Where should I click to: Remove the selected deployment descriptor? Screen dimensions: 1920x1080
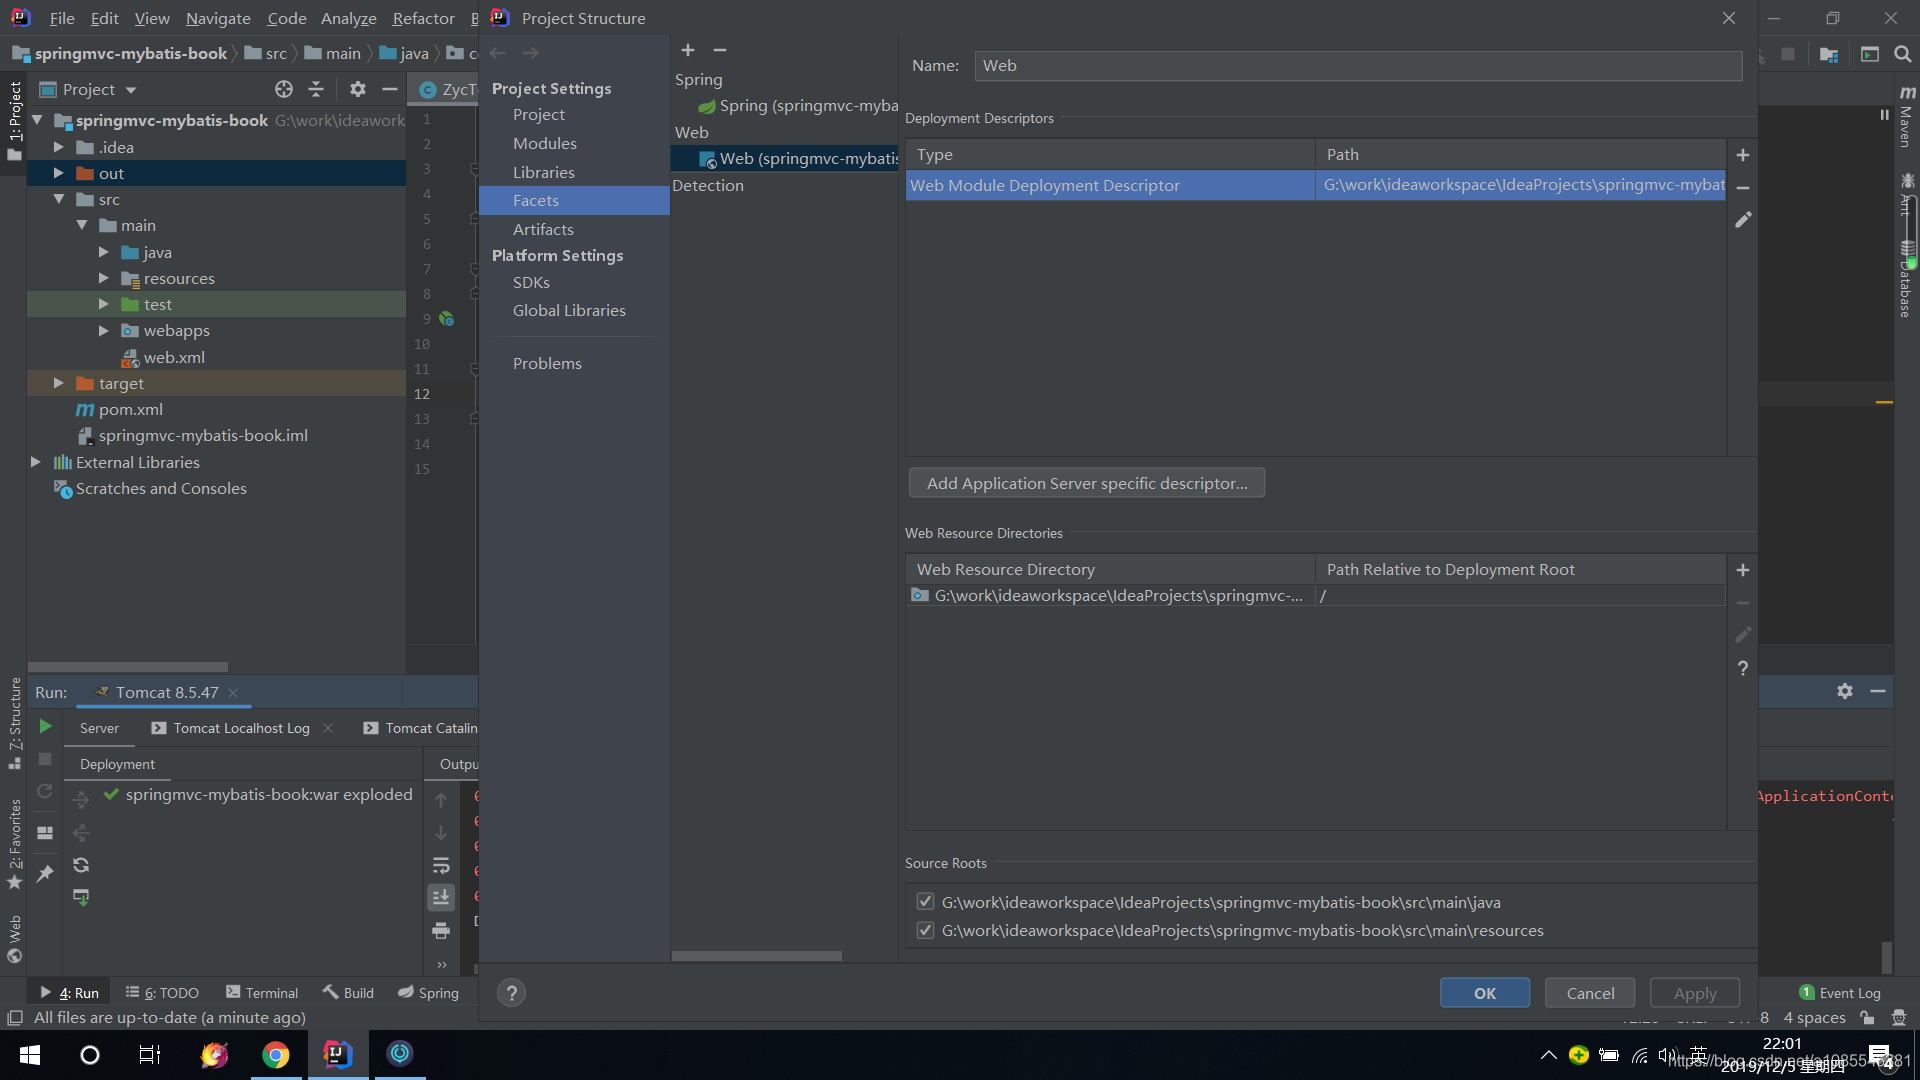point(1743,187)
